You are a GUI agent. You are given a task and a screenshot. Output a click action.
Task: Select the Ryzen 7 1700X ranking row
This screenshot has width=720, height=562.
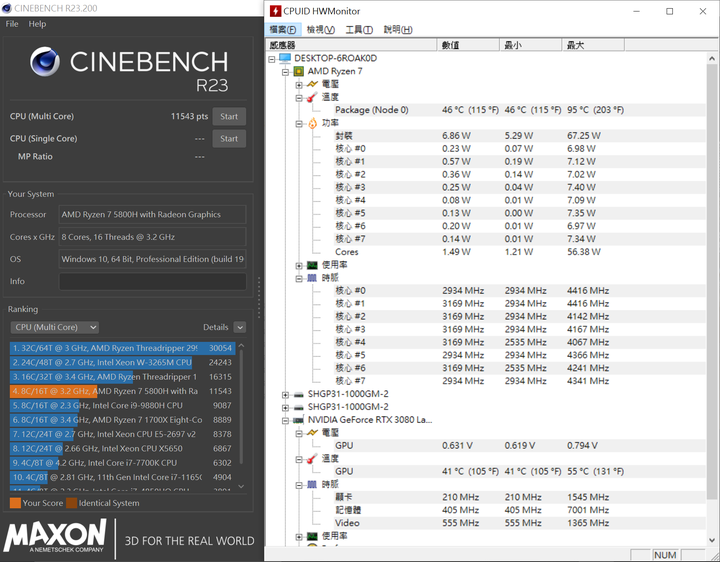point(122,420)
